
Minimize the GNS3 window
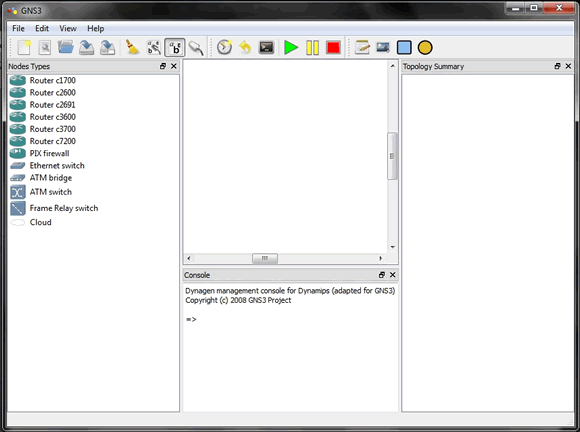coord(515,8)
